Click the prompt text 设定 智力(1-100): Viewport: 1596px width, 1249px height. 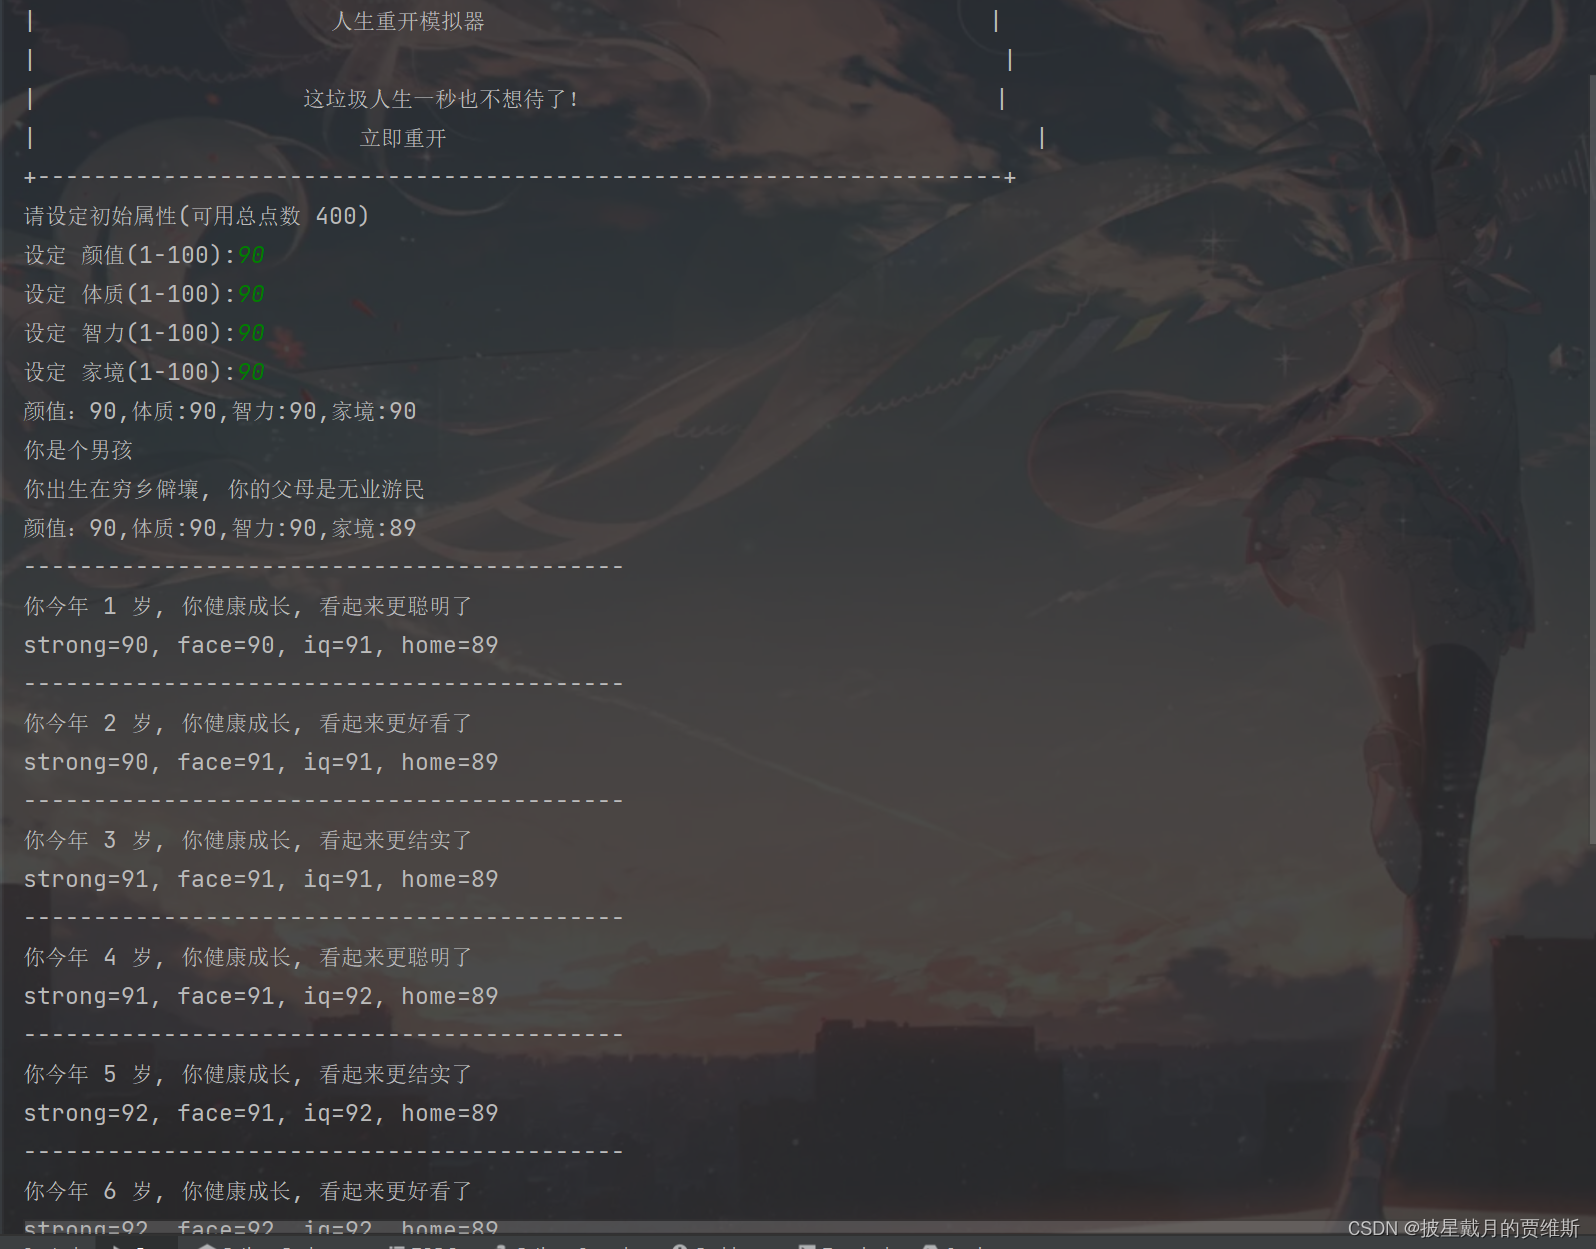130,333
